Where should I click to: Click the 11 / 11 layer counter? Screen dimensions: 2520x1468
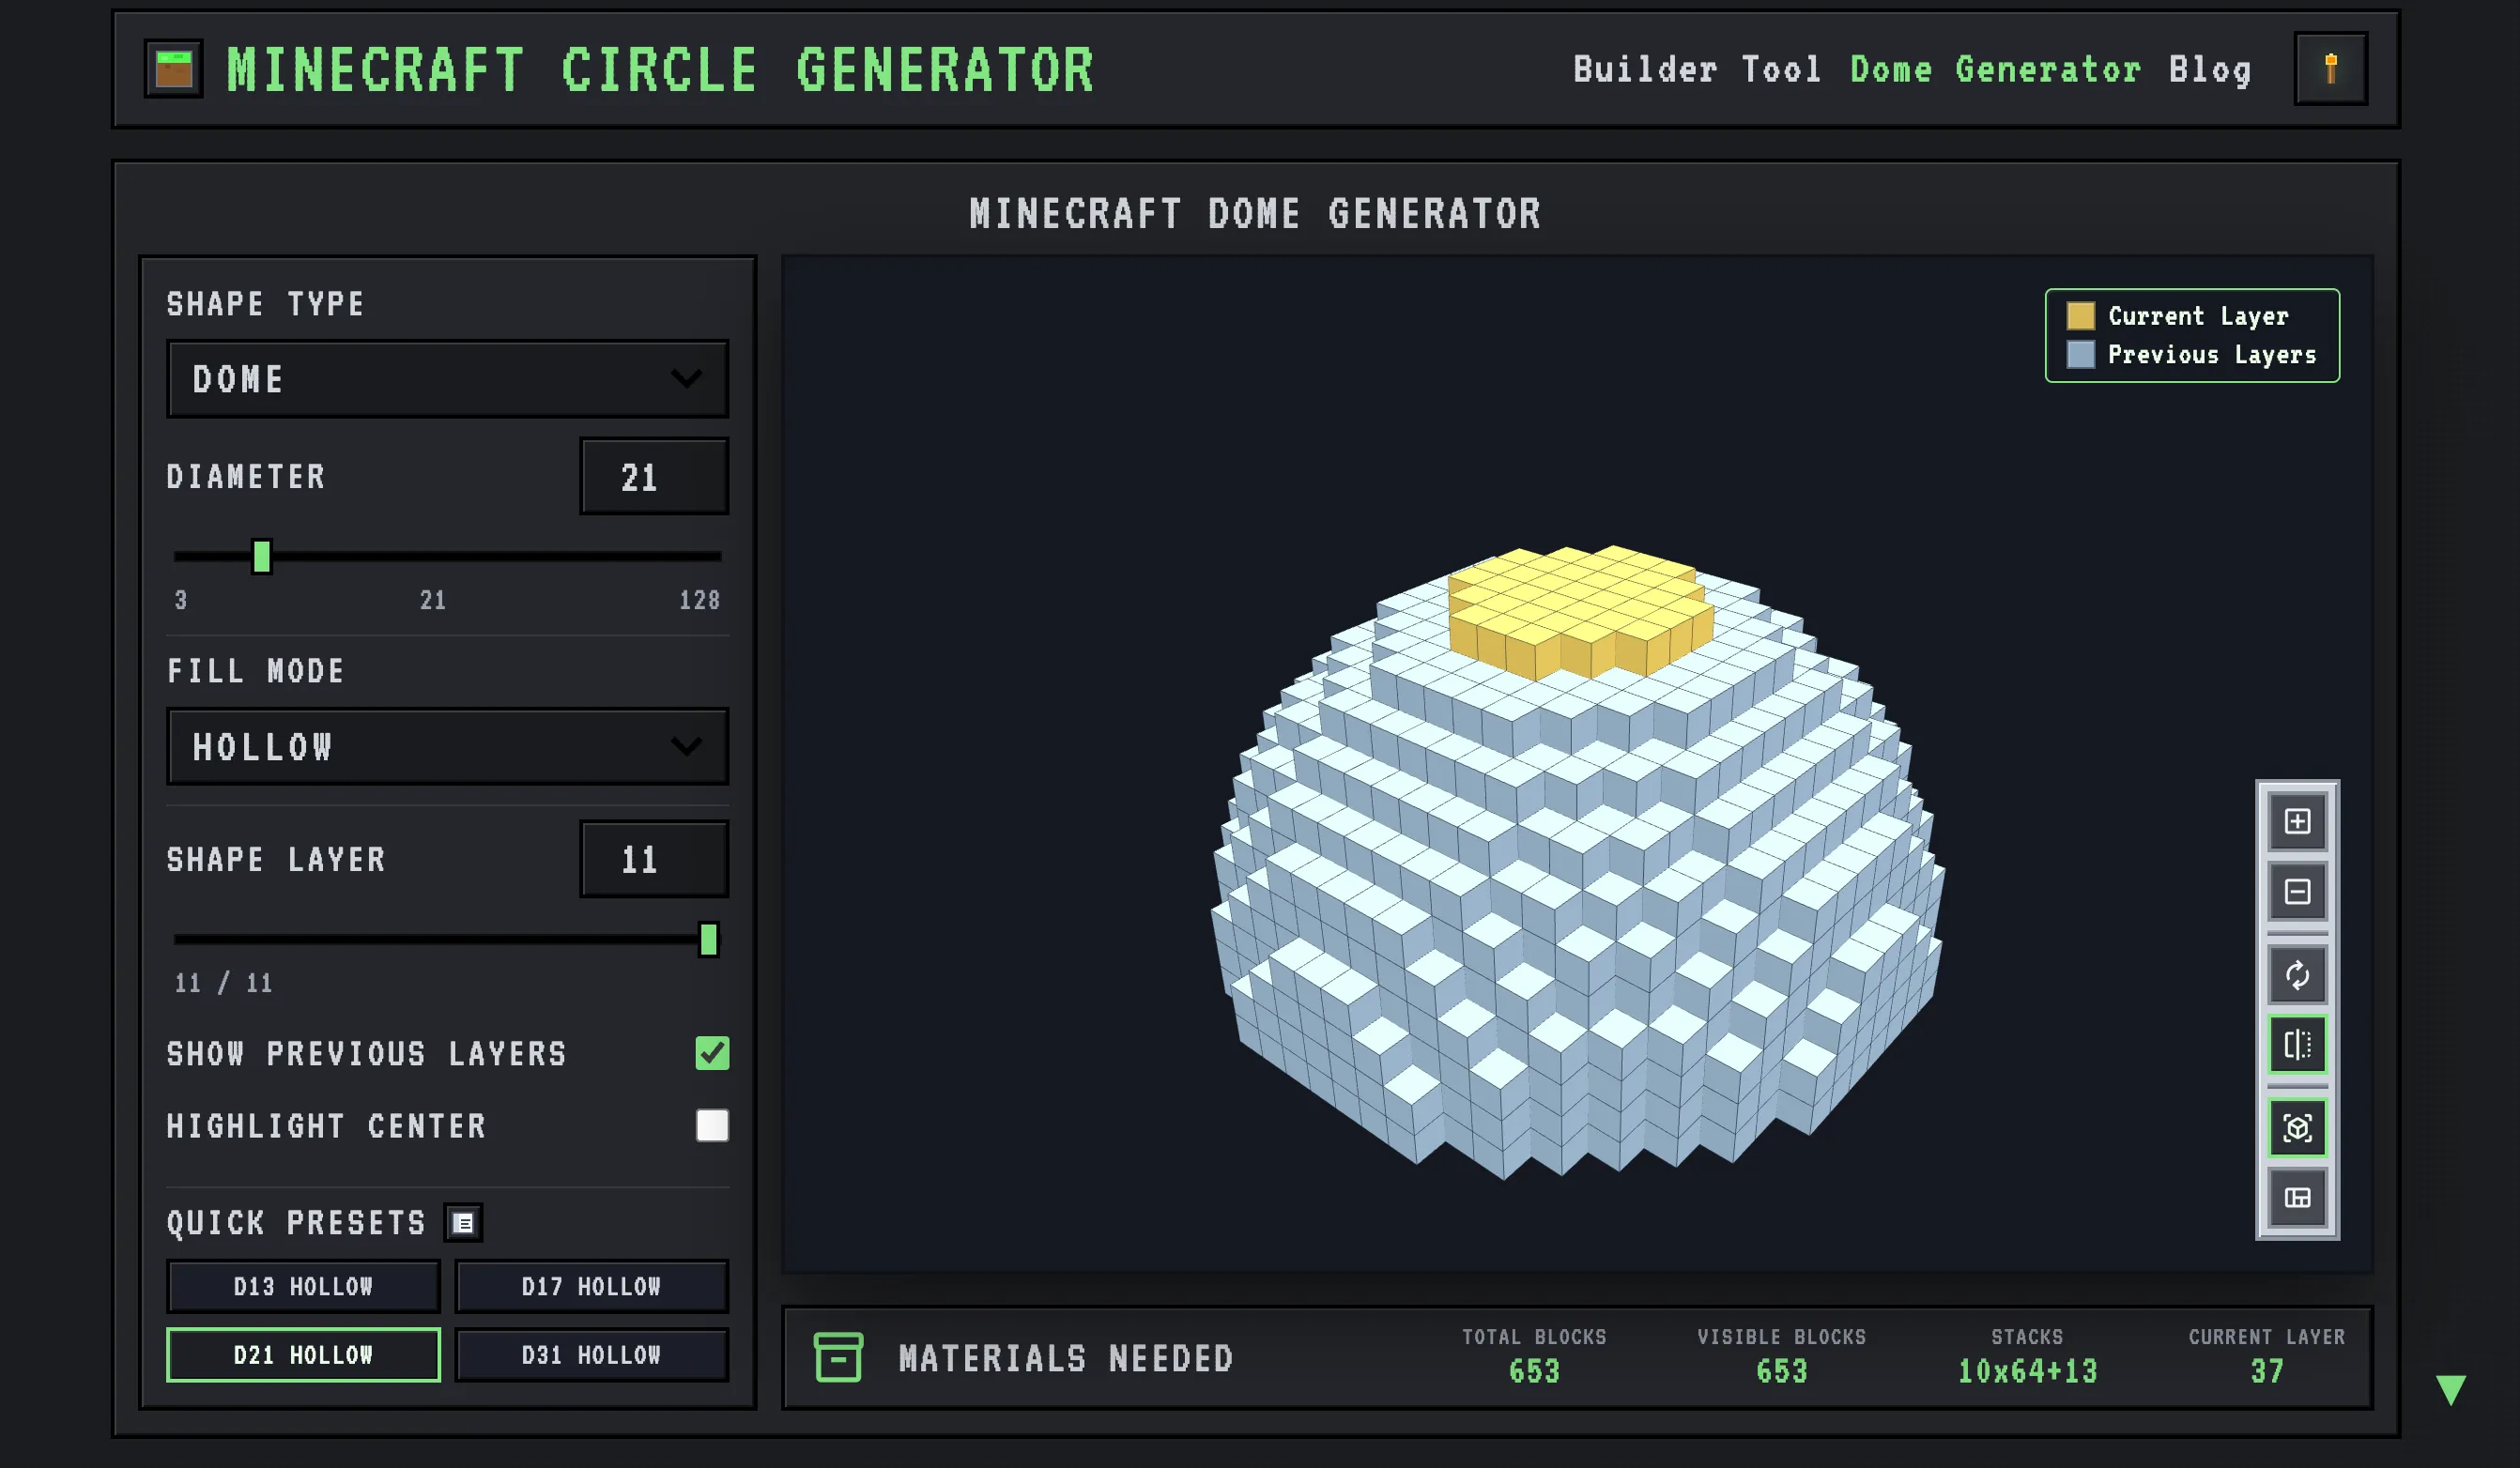point(223,983)
